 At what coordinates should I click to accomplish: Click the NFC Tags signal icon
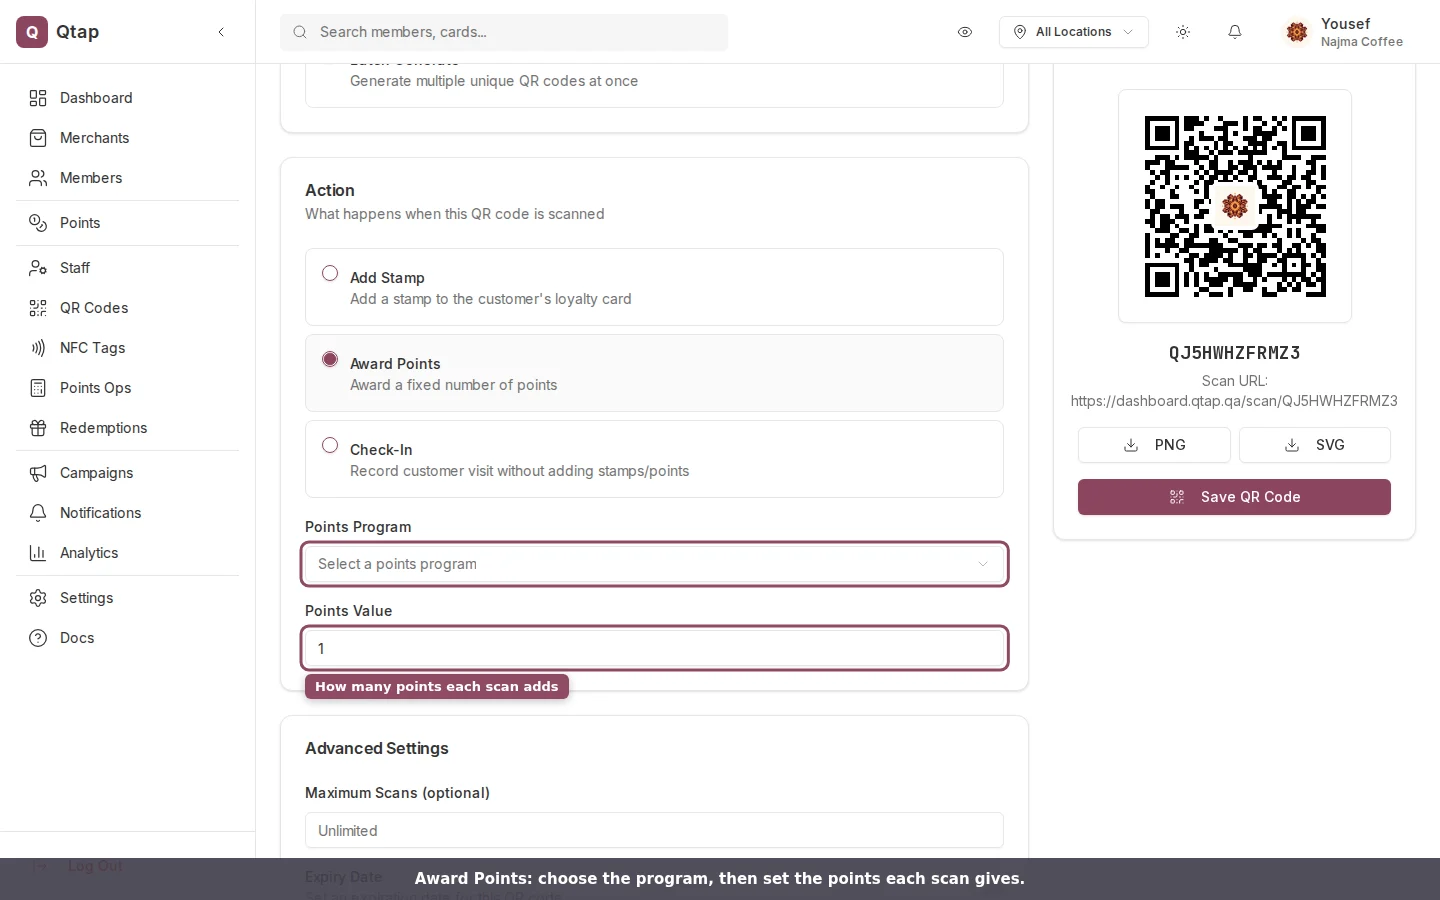tap(38, 348)
